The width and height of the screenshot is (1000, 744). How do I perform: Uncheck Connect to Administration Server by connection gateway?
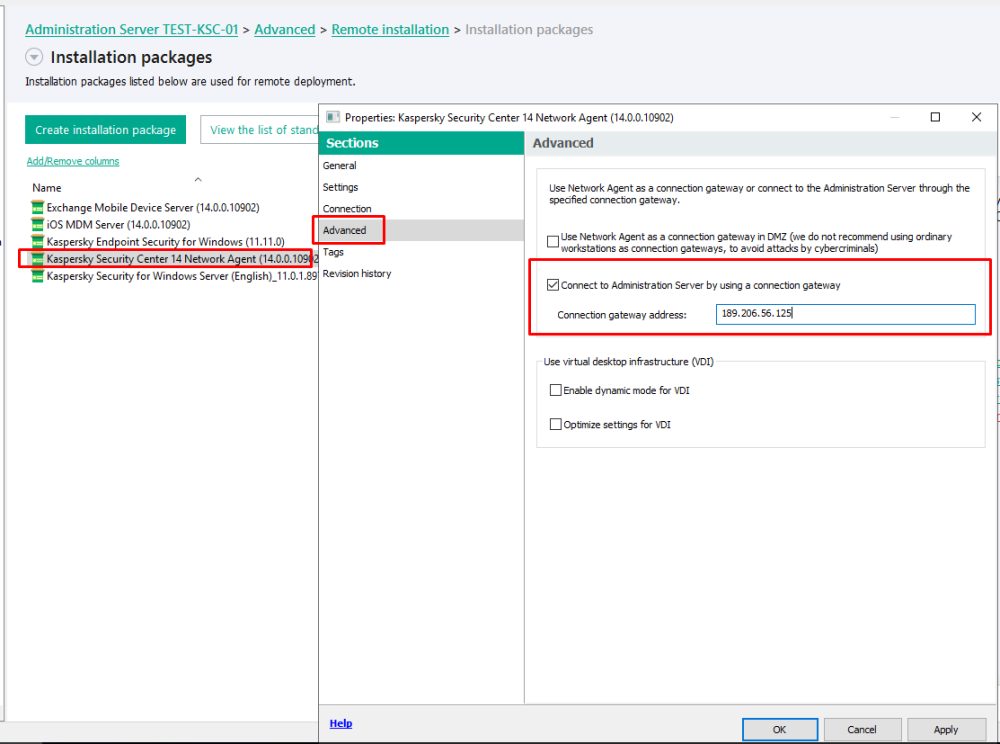(x=553, y=285)
